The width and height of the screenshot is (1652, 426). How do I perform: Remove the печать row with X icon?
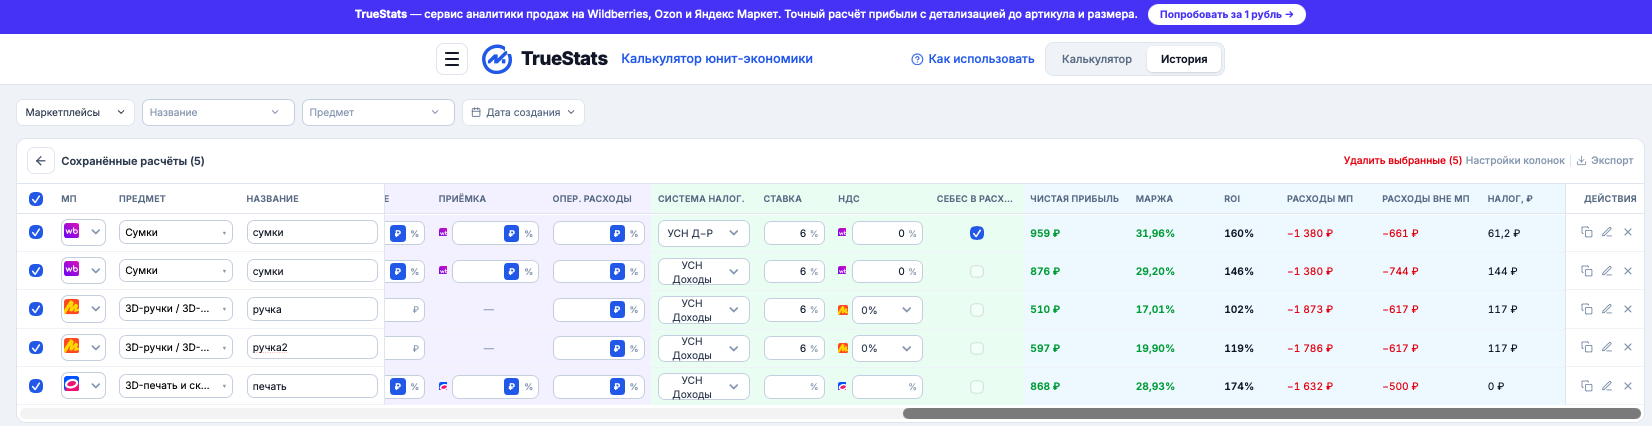[x=1627, y=386]
